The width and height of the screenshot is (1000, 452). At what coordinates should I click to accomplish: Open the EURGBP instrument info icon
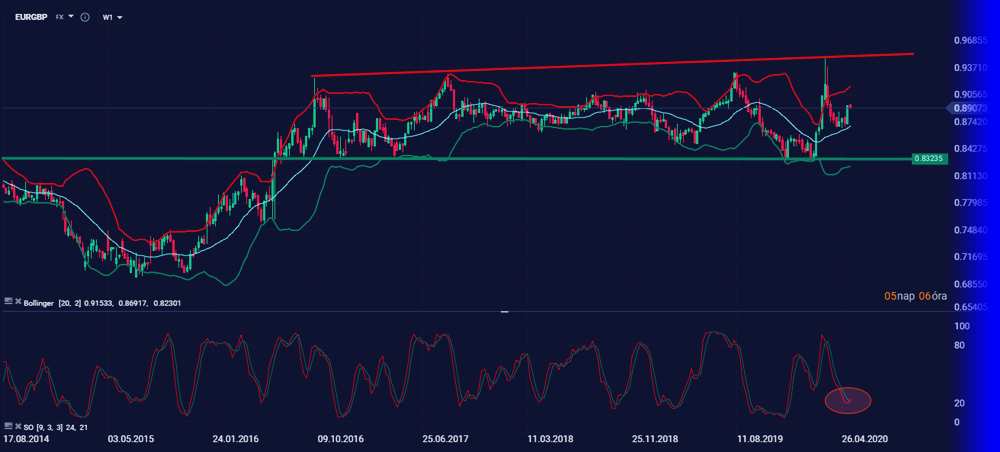(85, 17)
